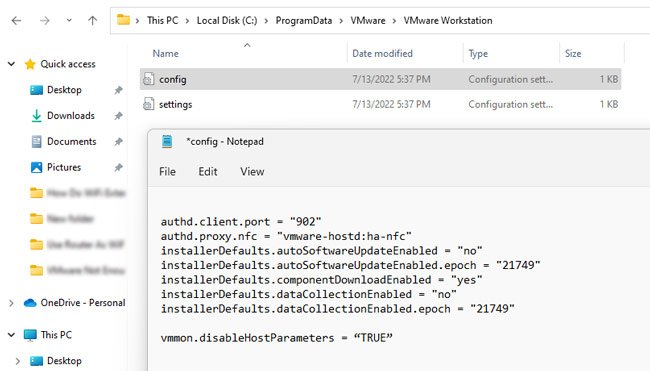Open recent locations dropdown chevron
Screen dimensions: 650x371
tap(69, 20)
